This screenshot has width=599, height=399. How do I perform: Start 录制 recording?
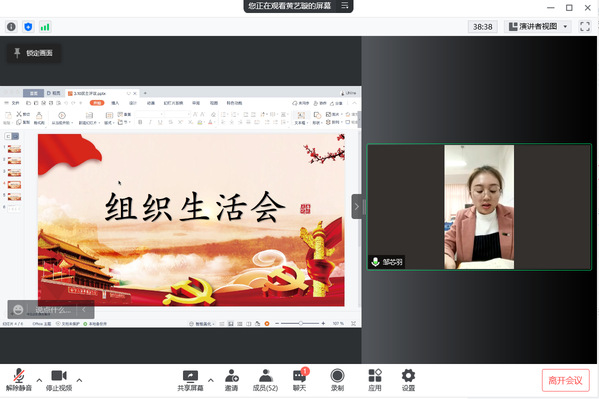click(337, 380)
